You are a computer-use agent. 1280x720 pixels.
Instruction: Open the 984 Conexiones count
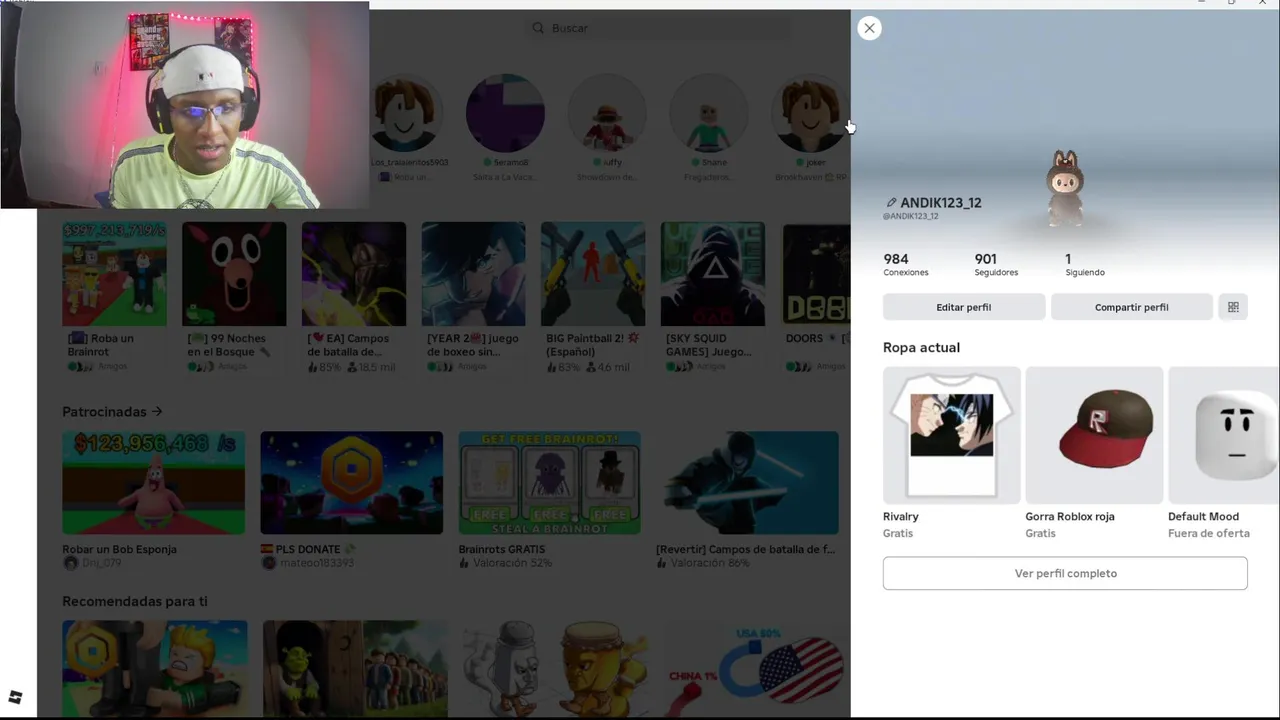point(906,264)
